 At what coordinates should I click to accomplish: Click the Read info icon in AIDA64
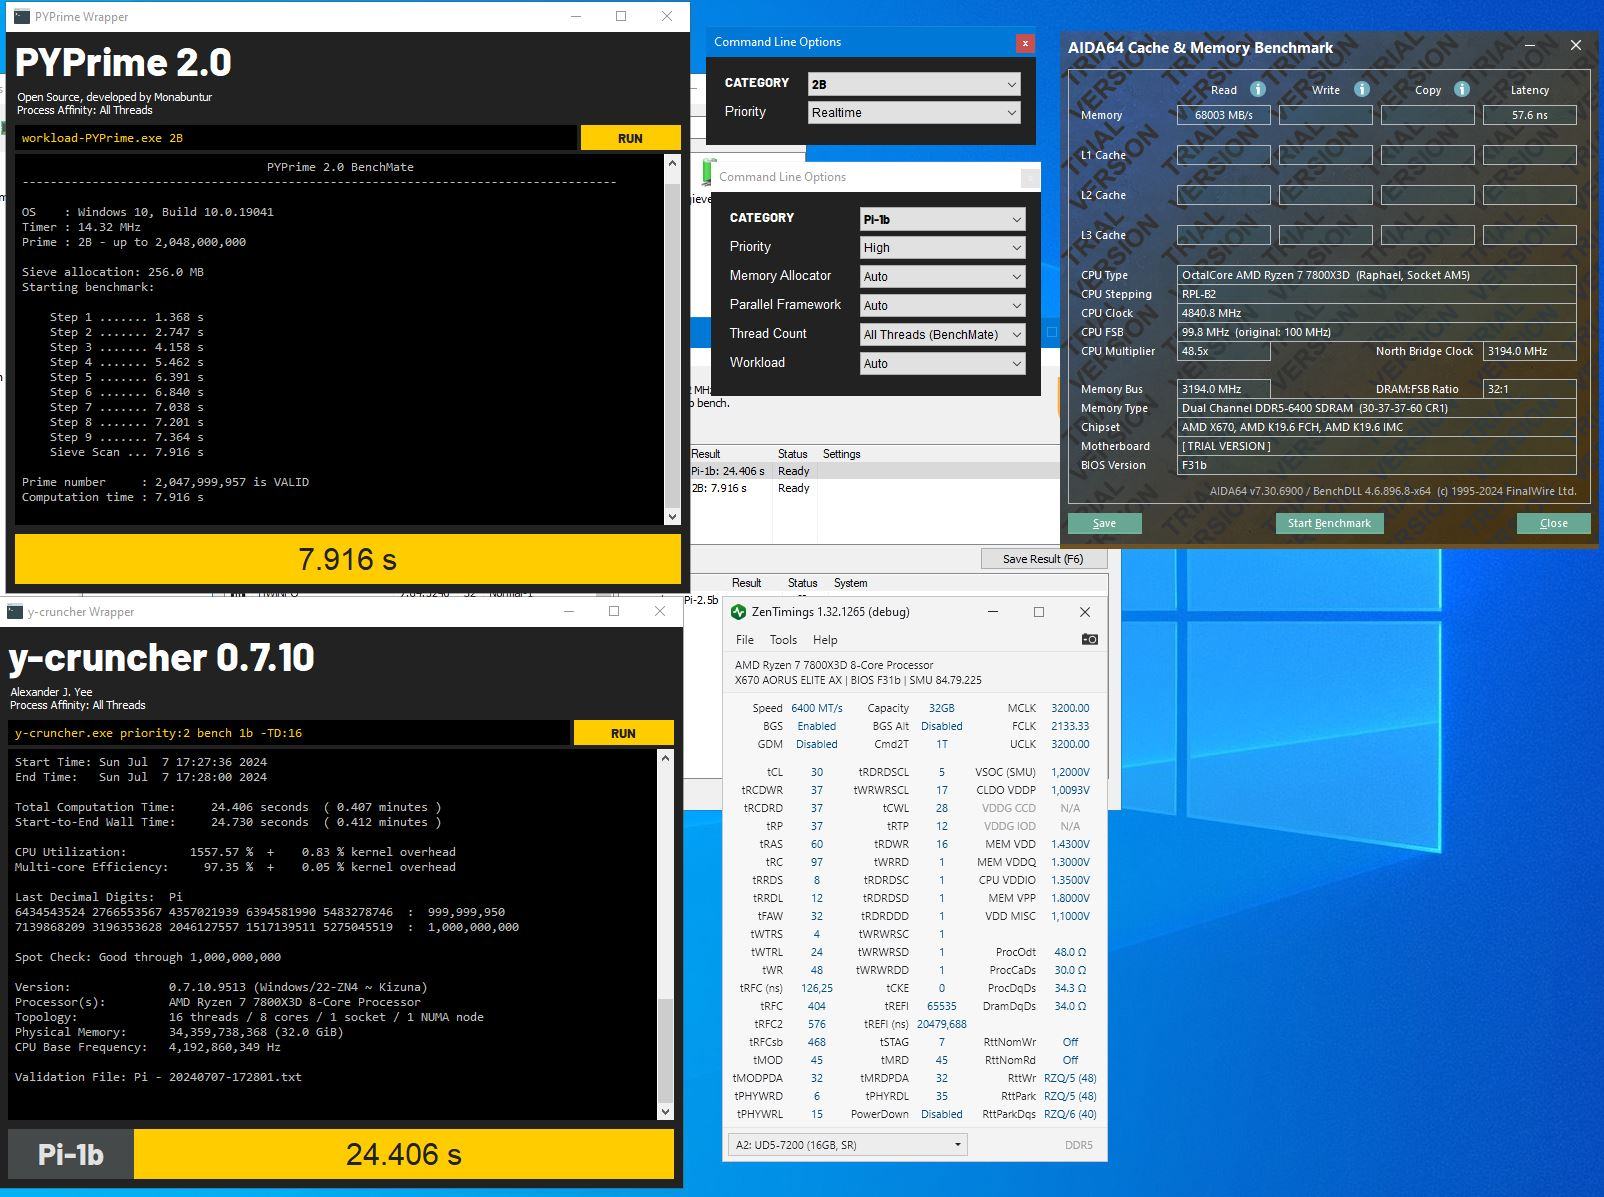[1257, 89]
